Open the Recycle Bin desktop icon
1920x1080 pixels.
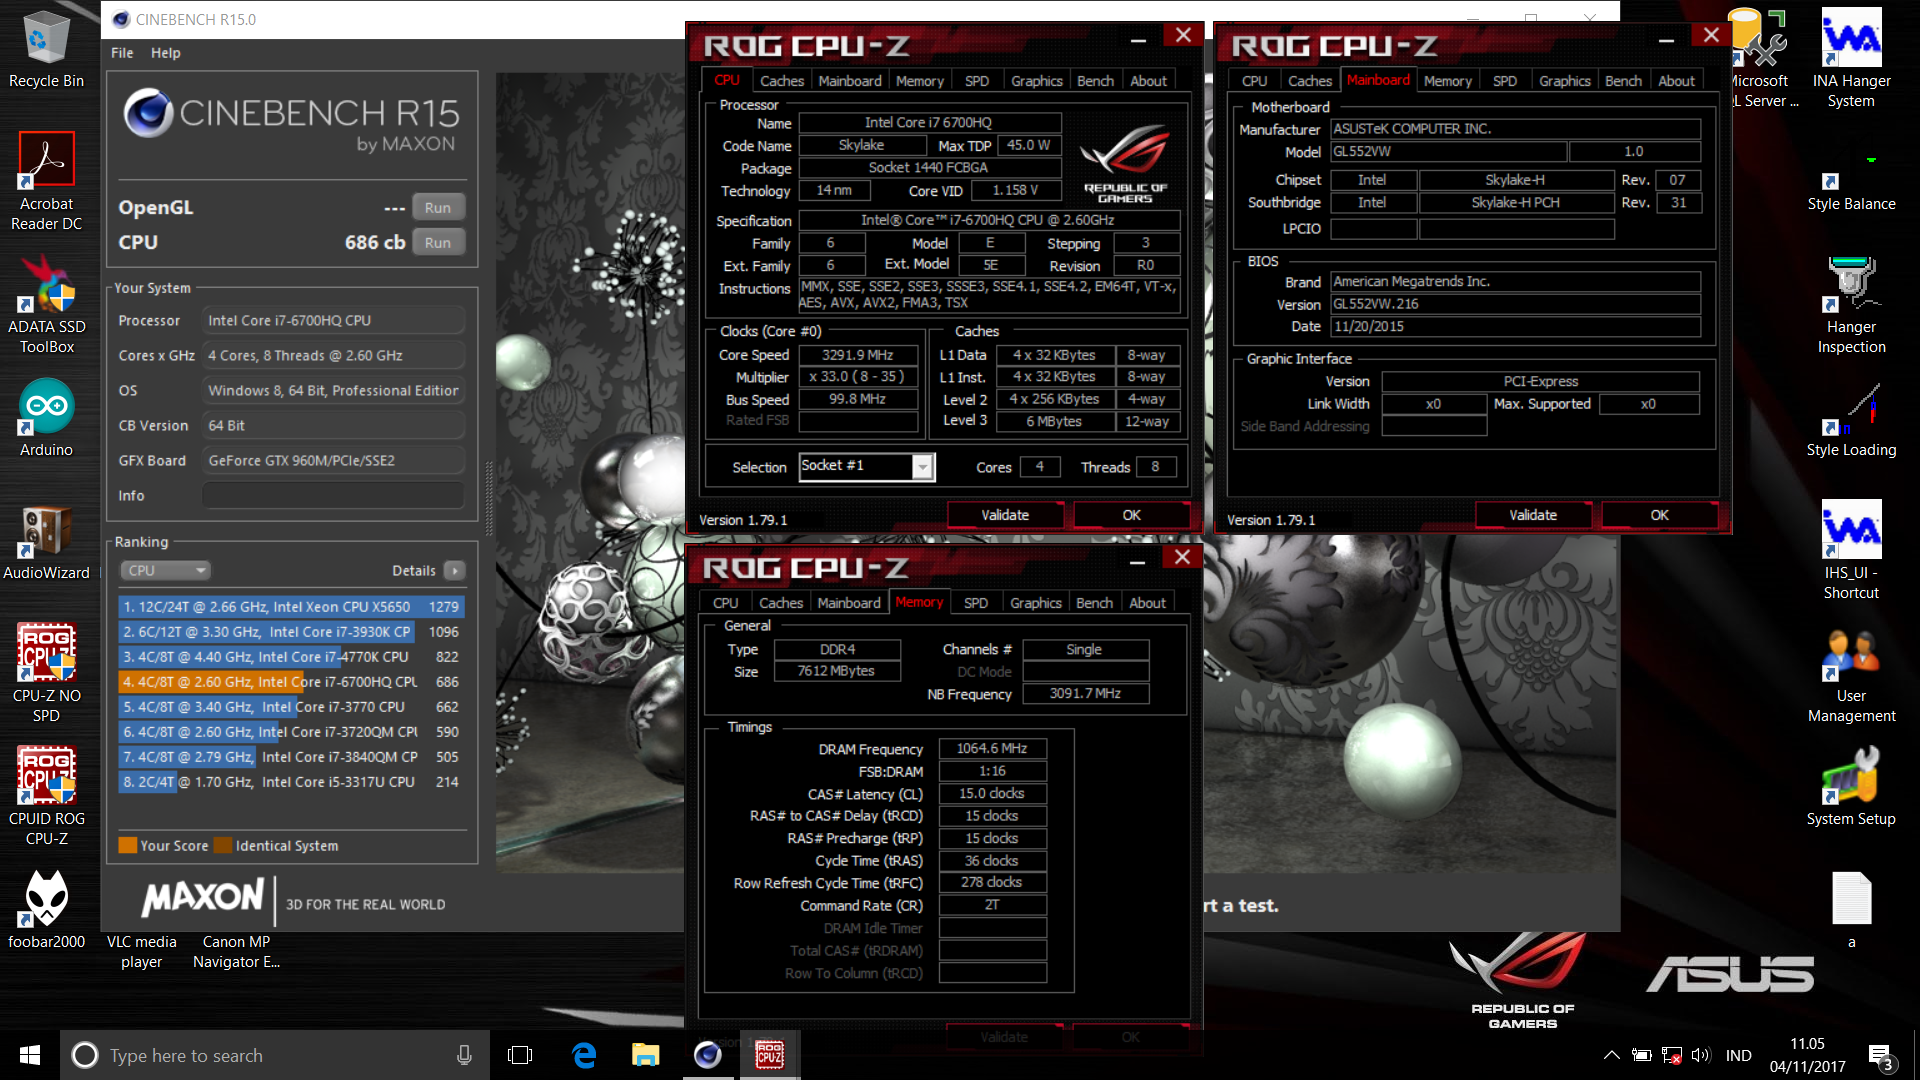point(46,50)
